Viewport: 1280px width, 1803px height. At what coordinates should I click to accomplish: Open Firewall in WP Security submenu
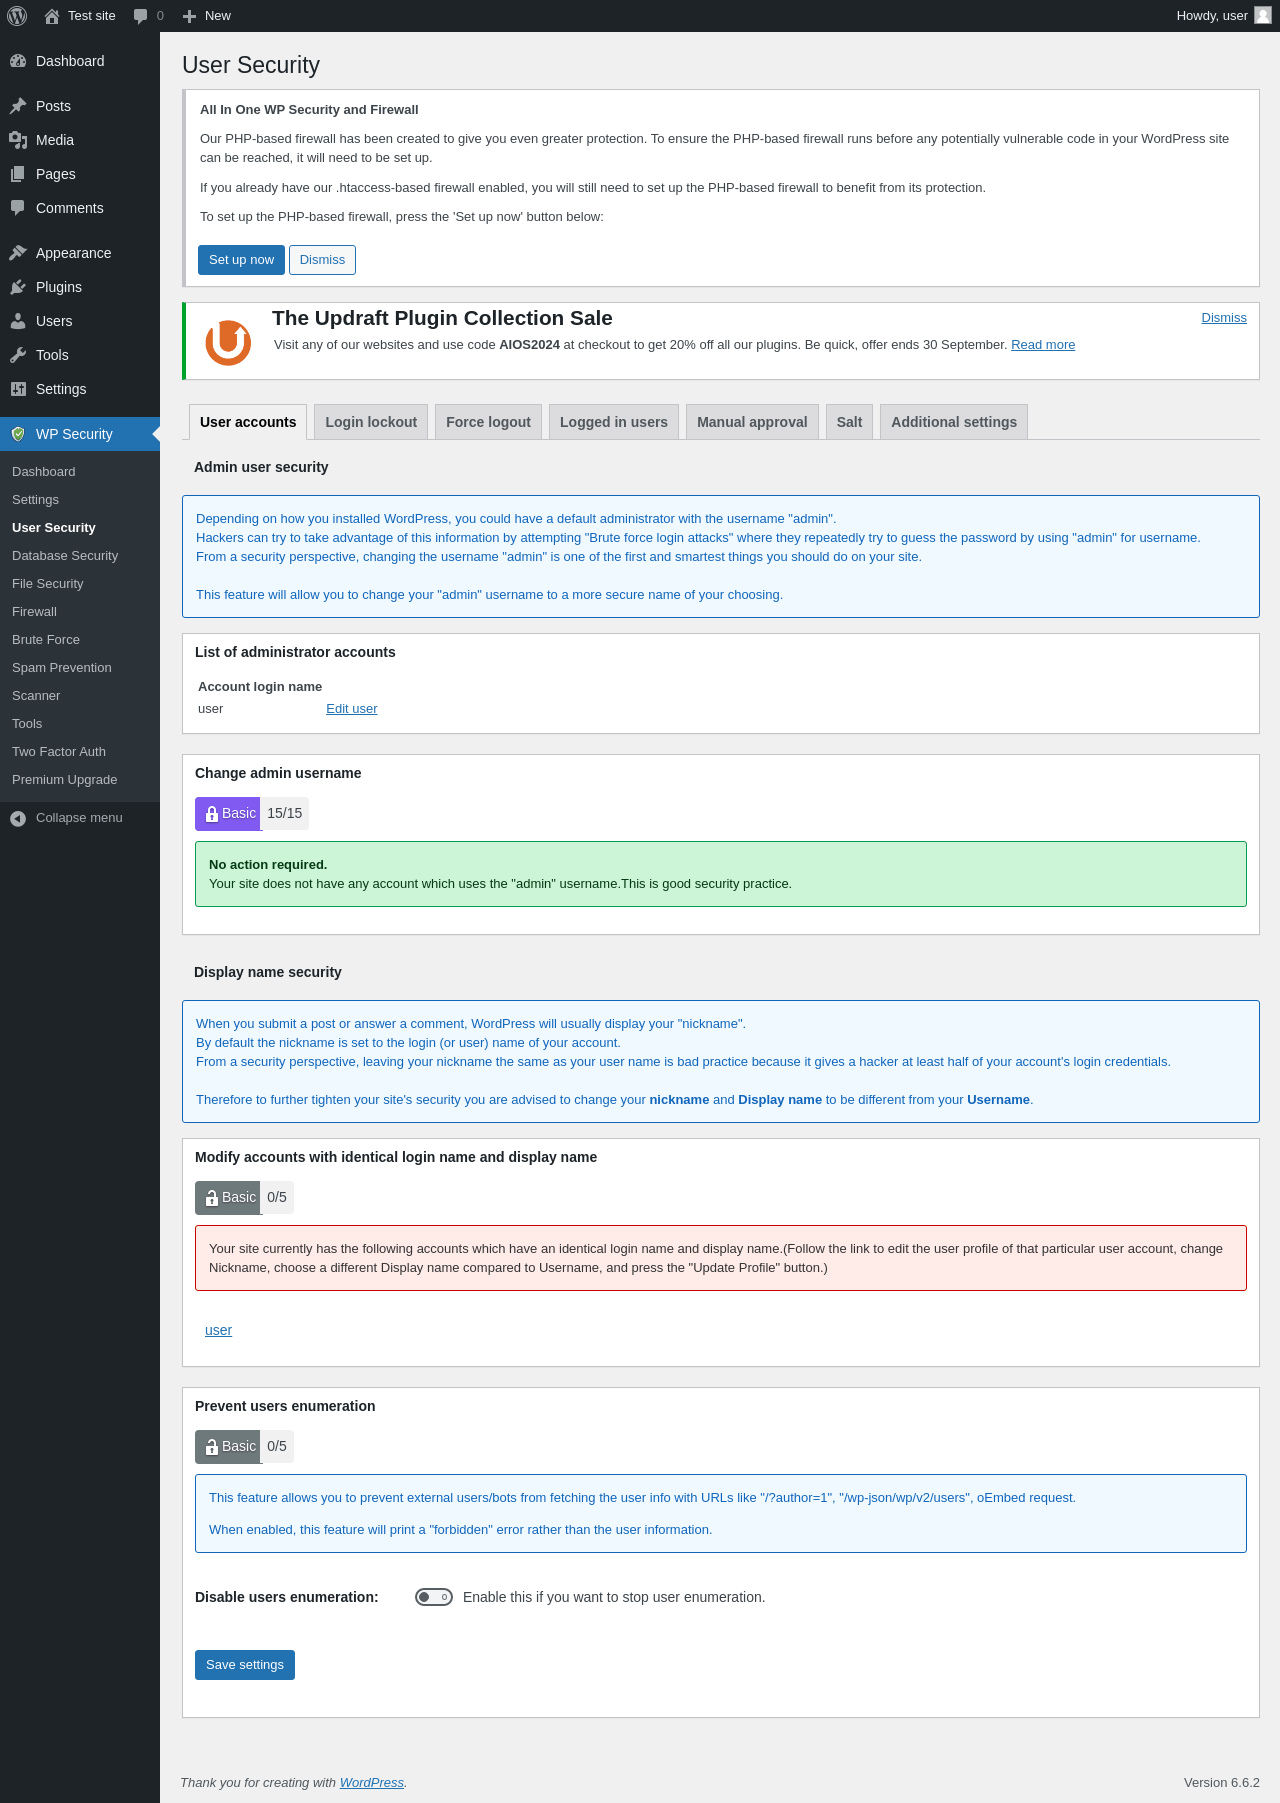[34, 612]
